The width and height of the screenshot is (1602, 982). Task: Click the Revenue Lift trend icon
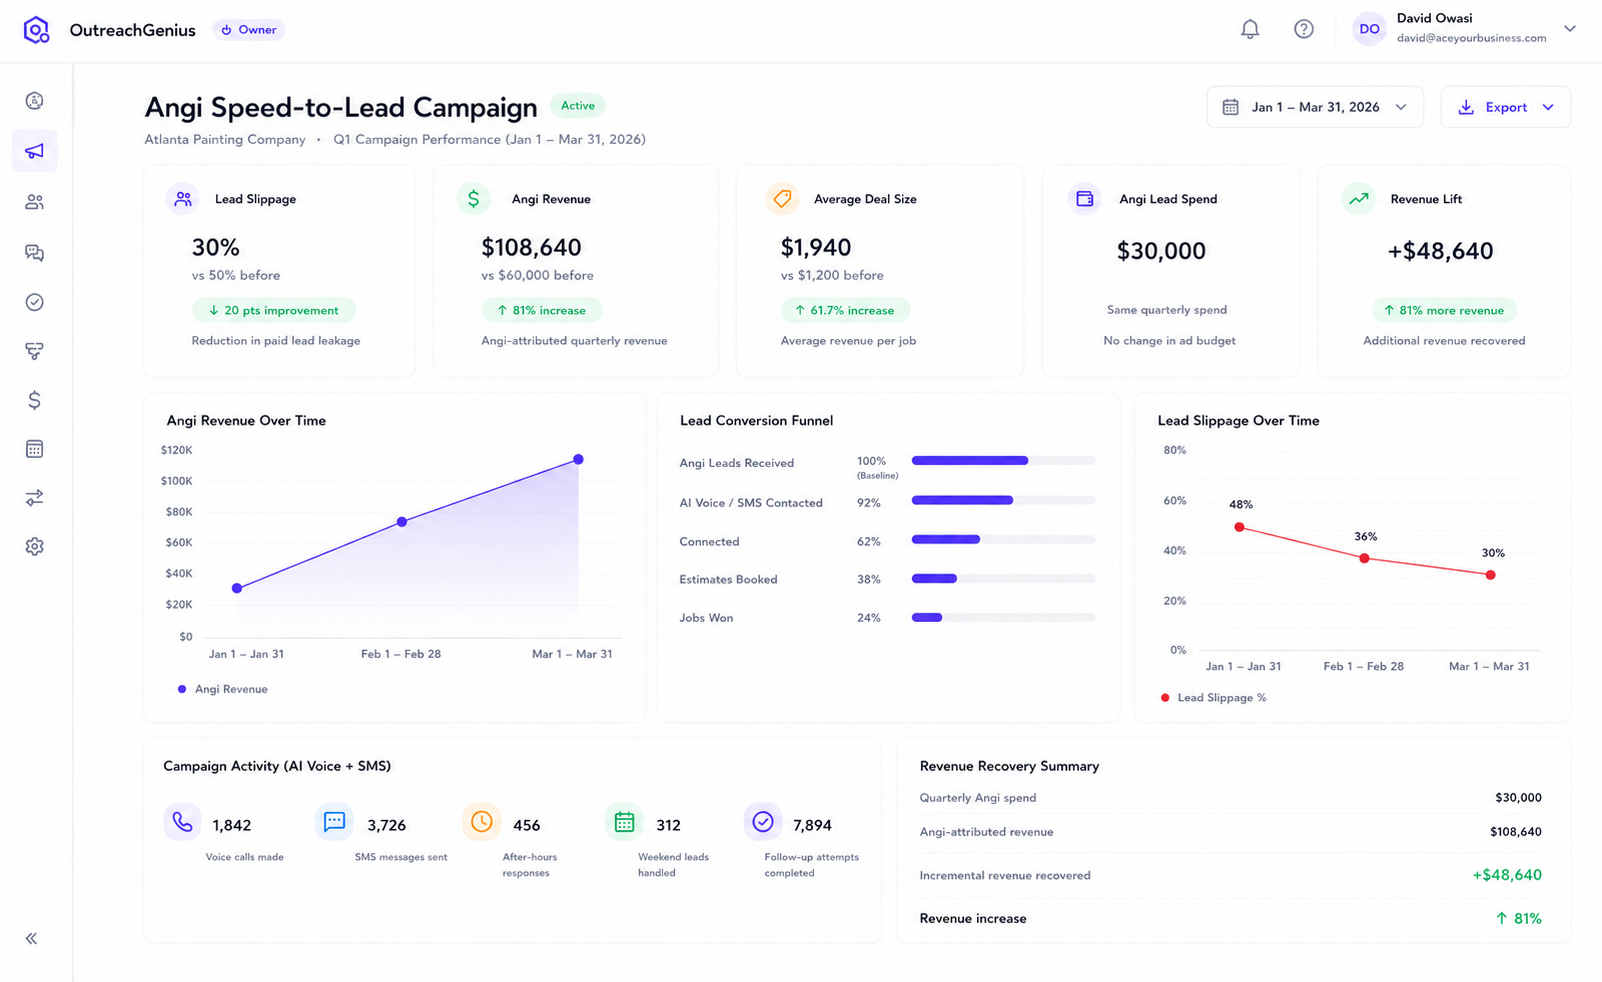1359,199
